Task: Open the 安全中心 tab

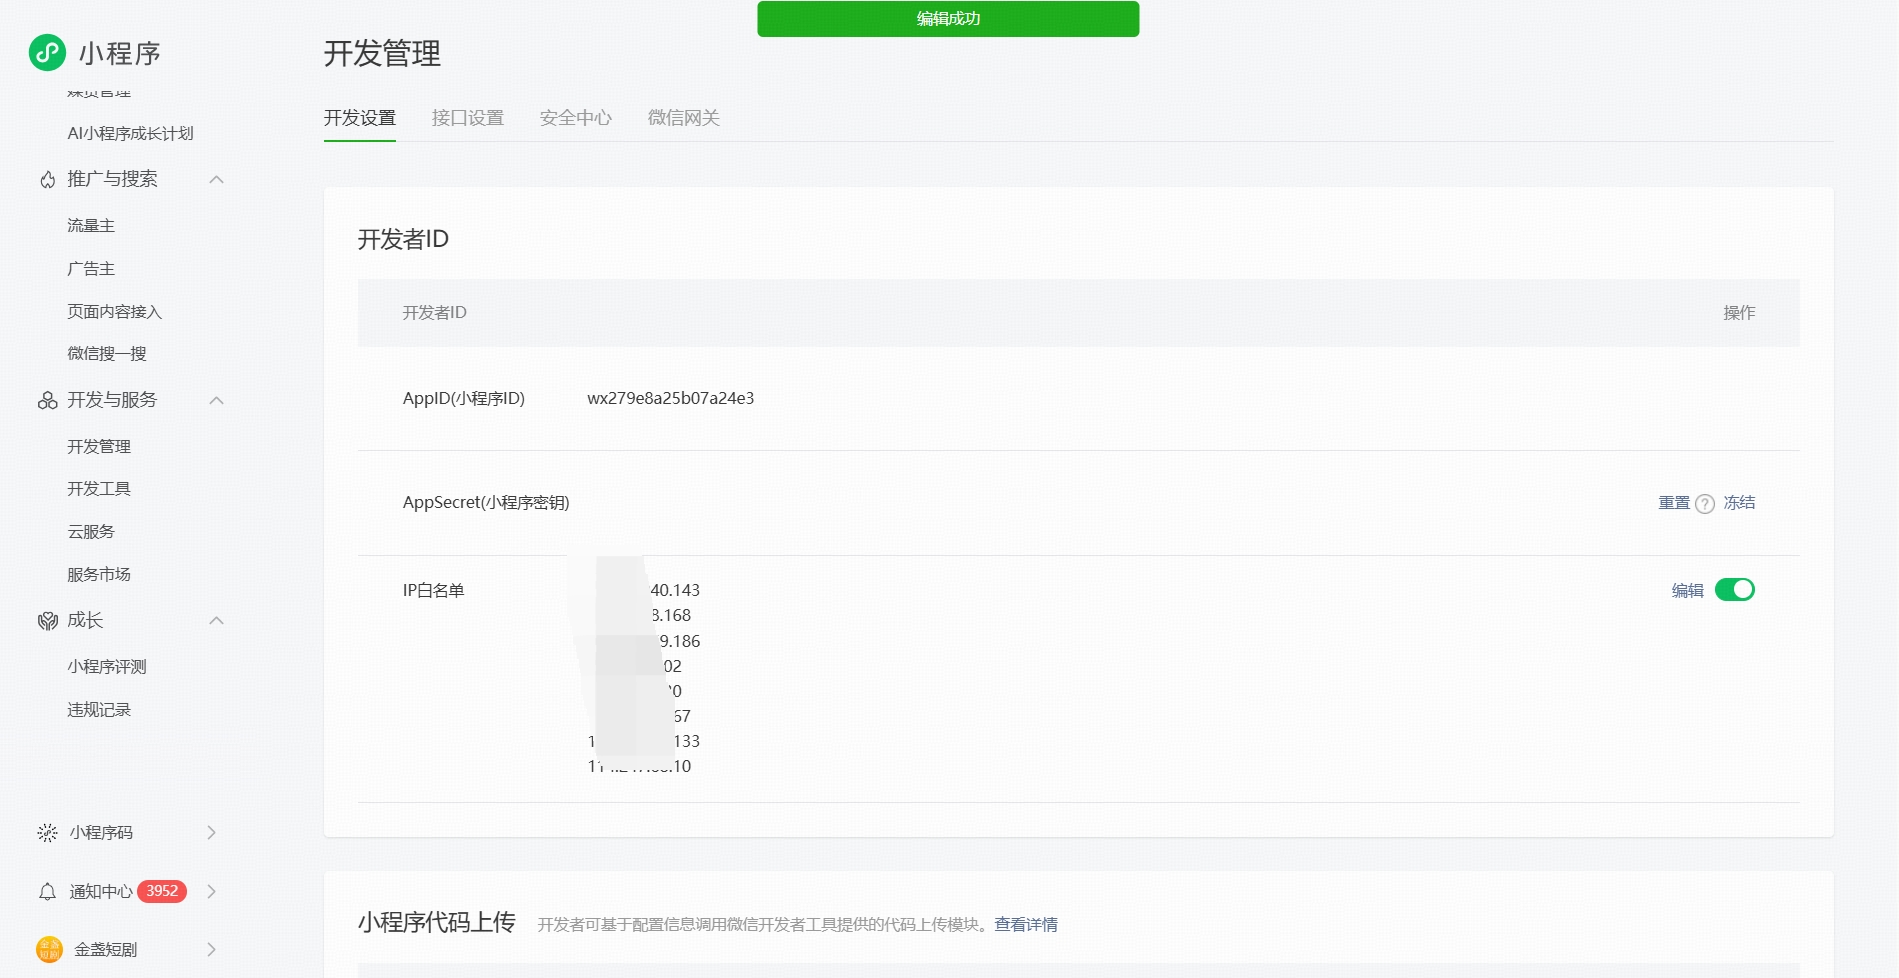Action: tap(576, 118)
